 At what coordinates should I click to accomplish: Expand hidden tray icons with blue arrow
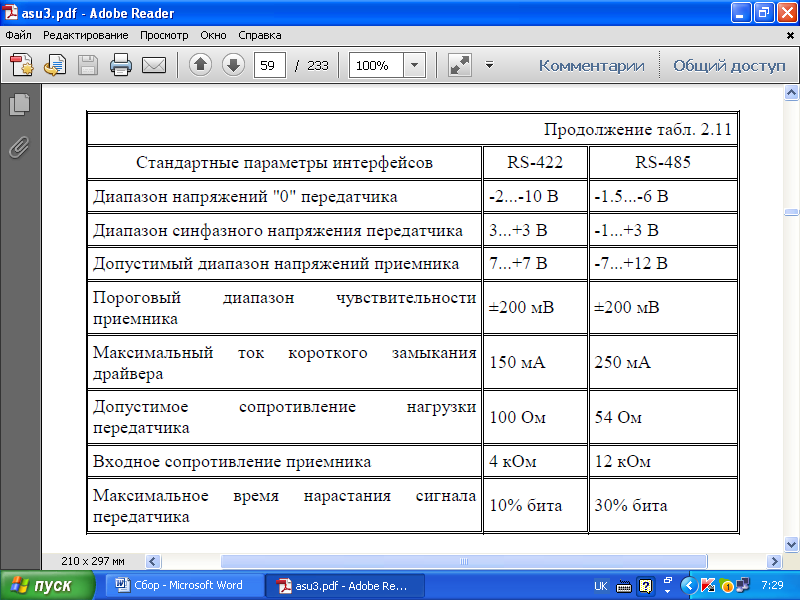click(689, 586)
